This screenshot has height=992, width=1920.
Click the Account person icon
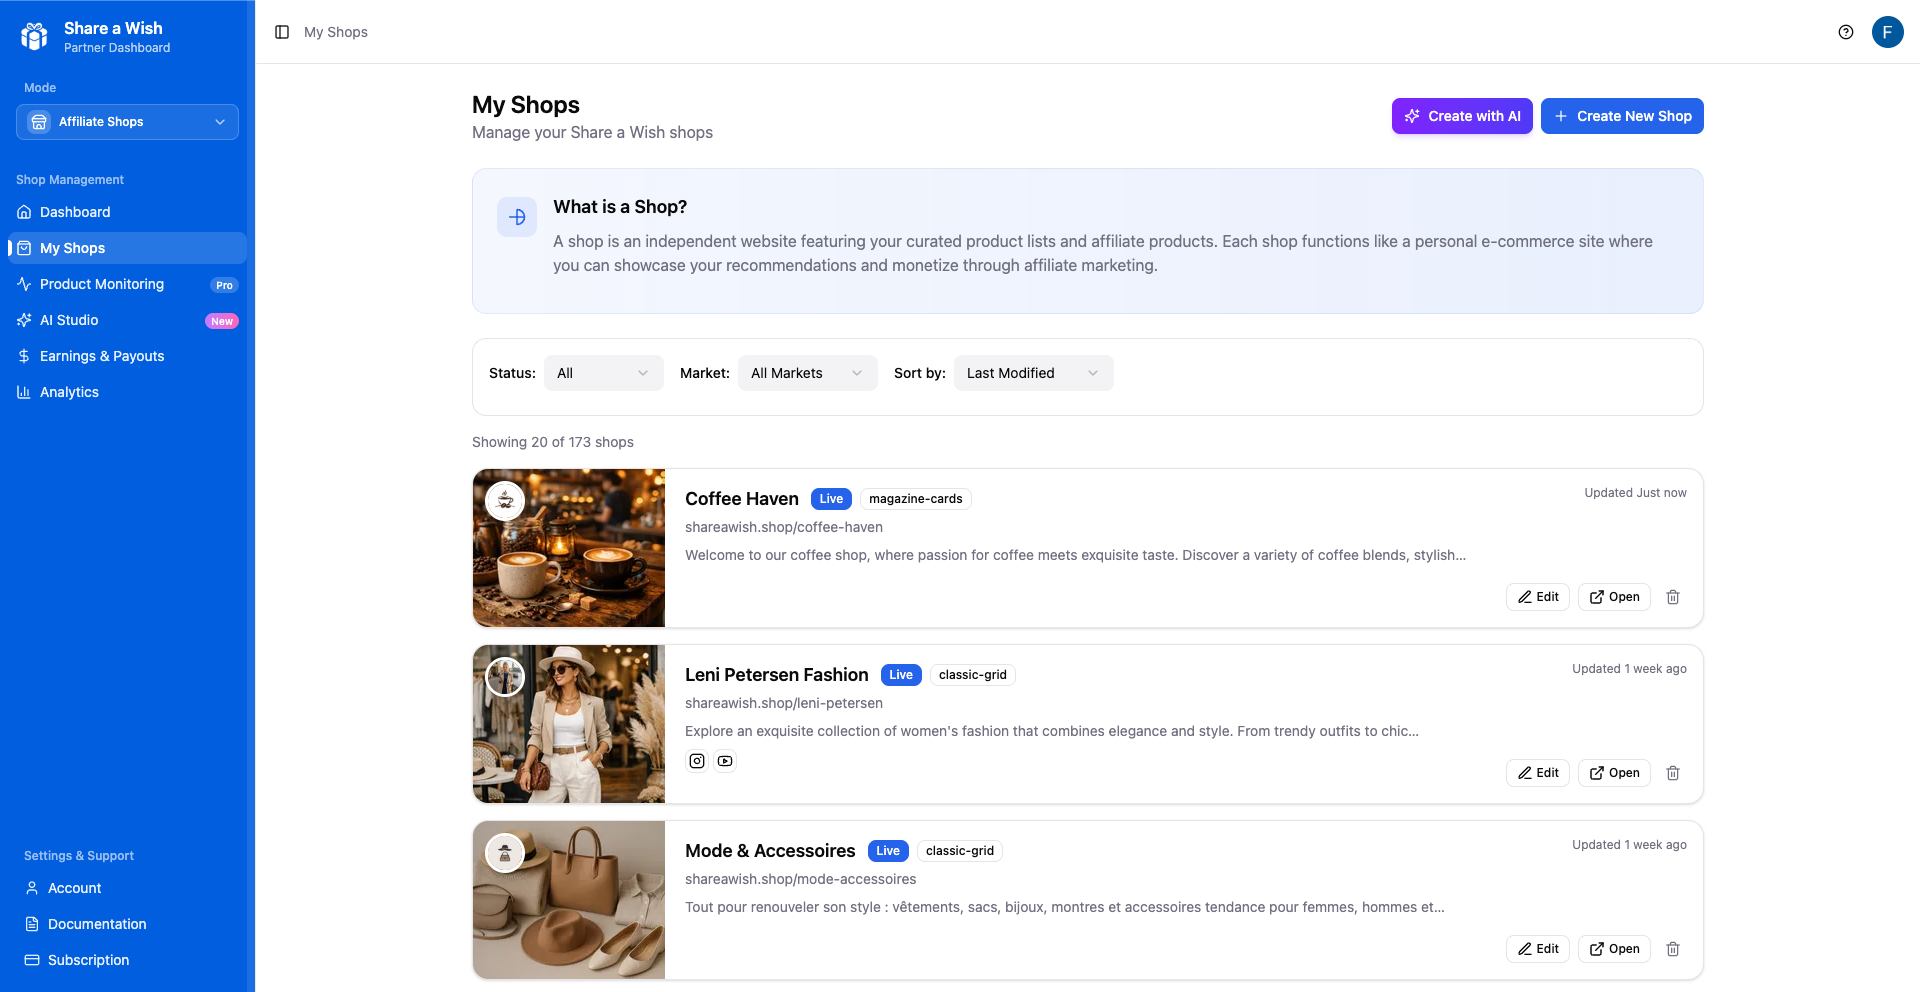click(32, 888)
